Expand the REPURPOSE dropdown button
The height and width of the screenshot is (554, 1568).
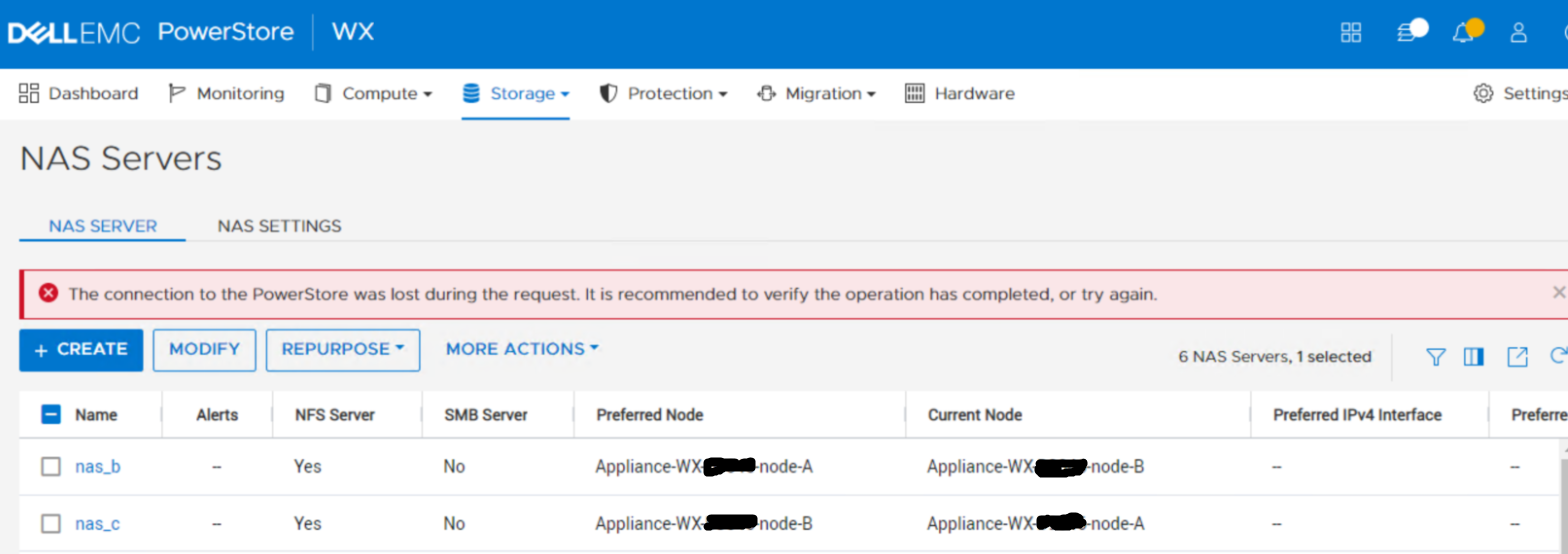coord(343,350)
